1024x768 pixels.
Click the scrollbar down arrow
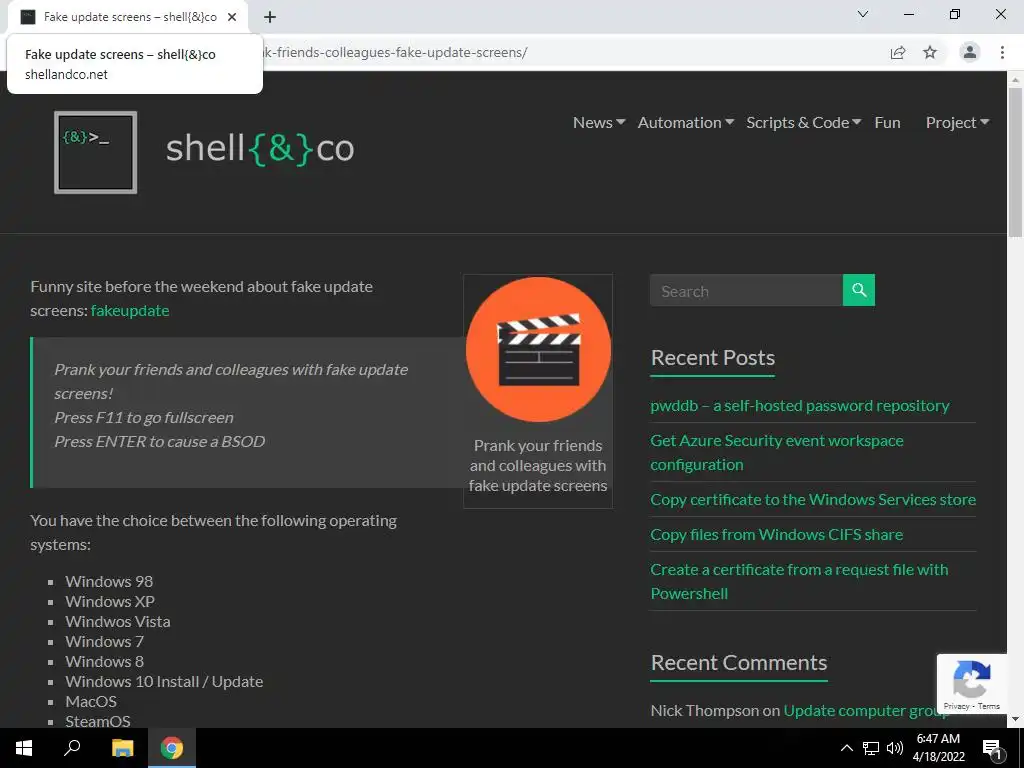coord(1015,720)
